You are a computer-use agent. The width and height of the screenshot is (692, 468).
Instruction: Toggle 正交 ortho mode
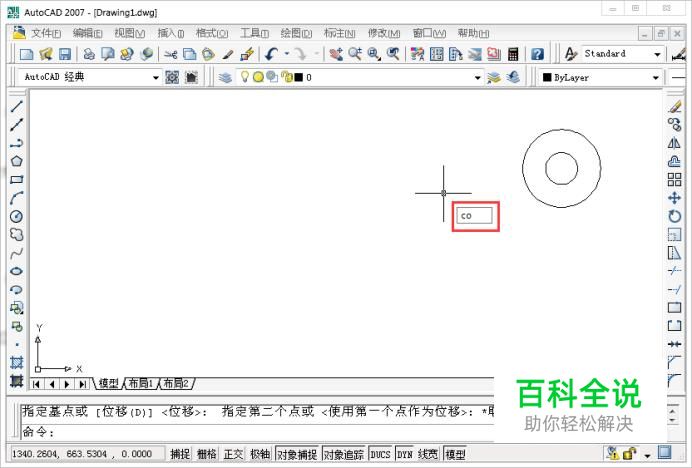[x=233, y=454]
